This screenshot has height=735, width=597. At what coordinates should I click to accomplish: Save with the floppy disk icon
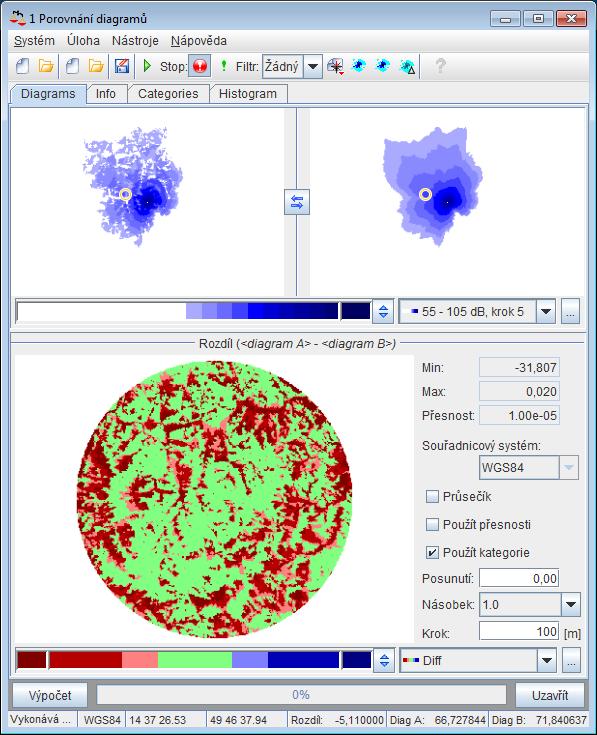coord(122,66)
